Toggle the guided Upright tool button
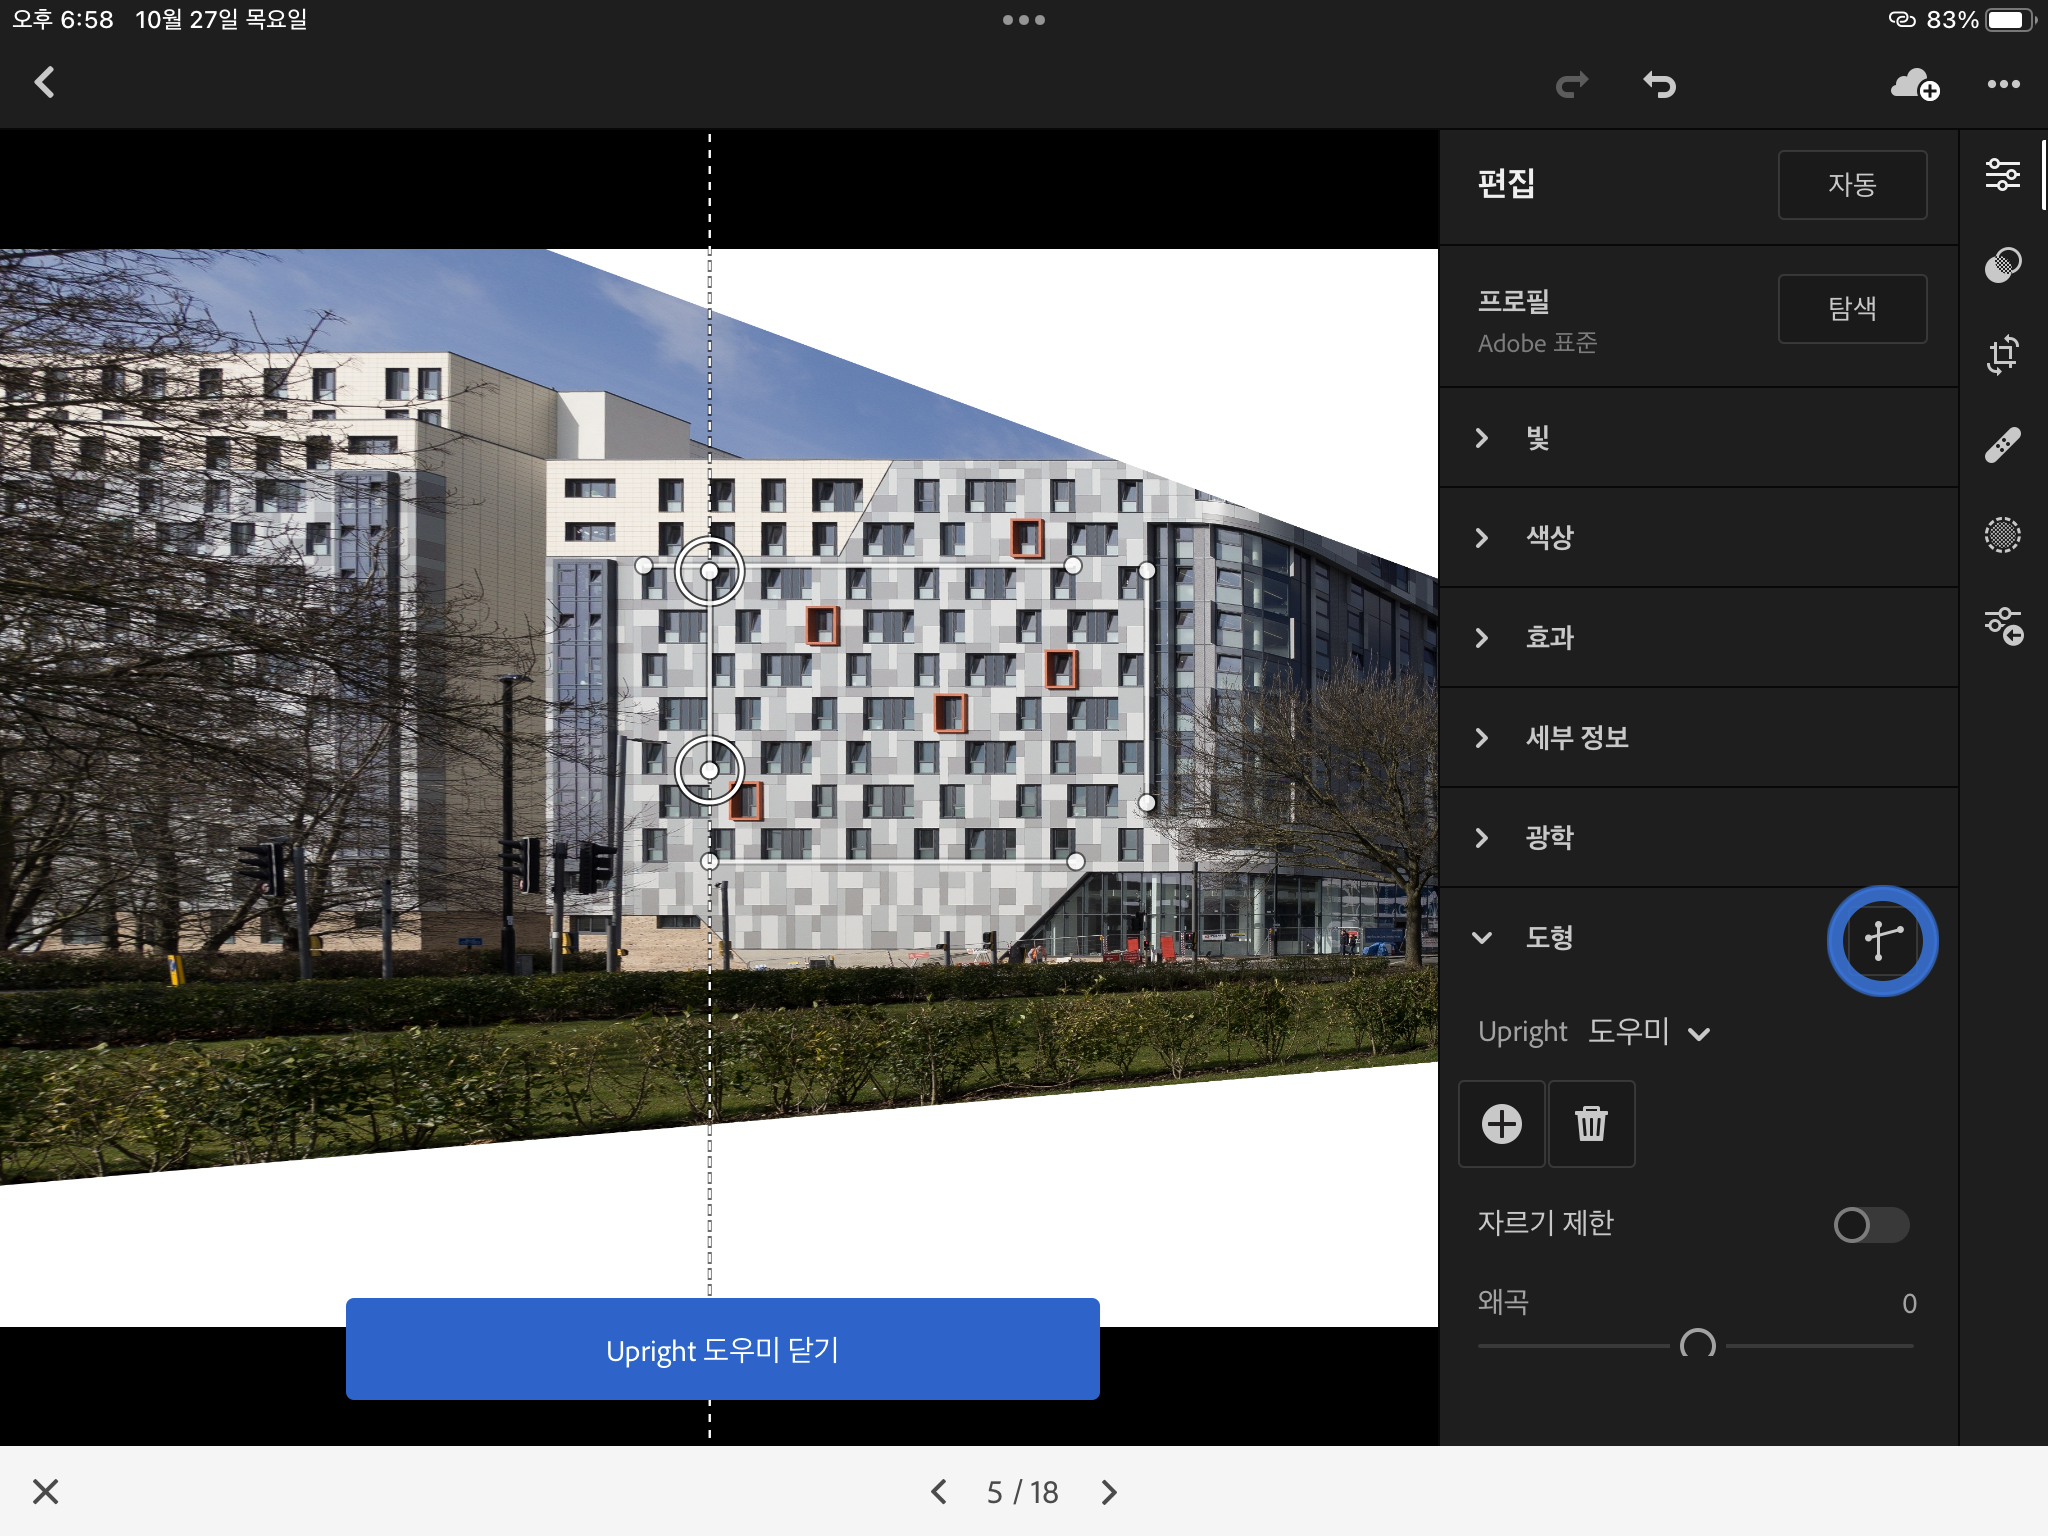2048x1536 pixels. point(1882,940)
